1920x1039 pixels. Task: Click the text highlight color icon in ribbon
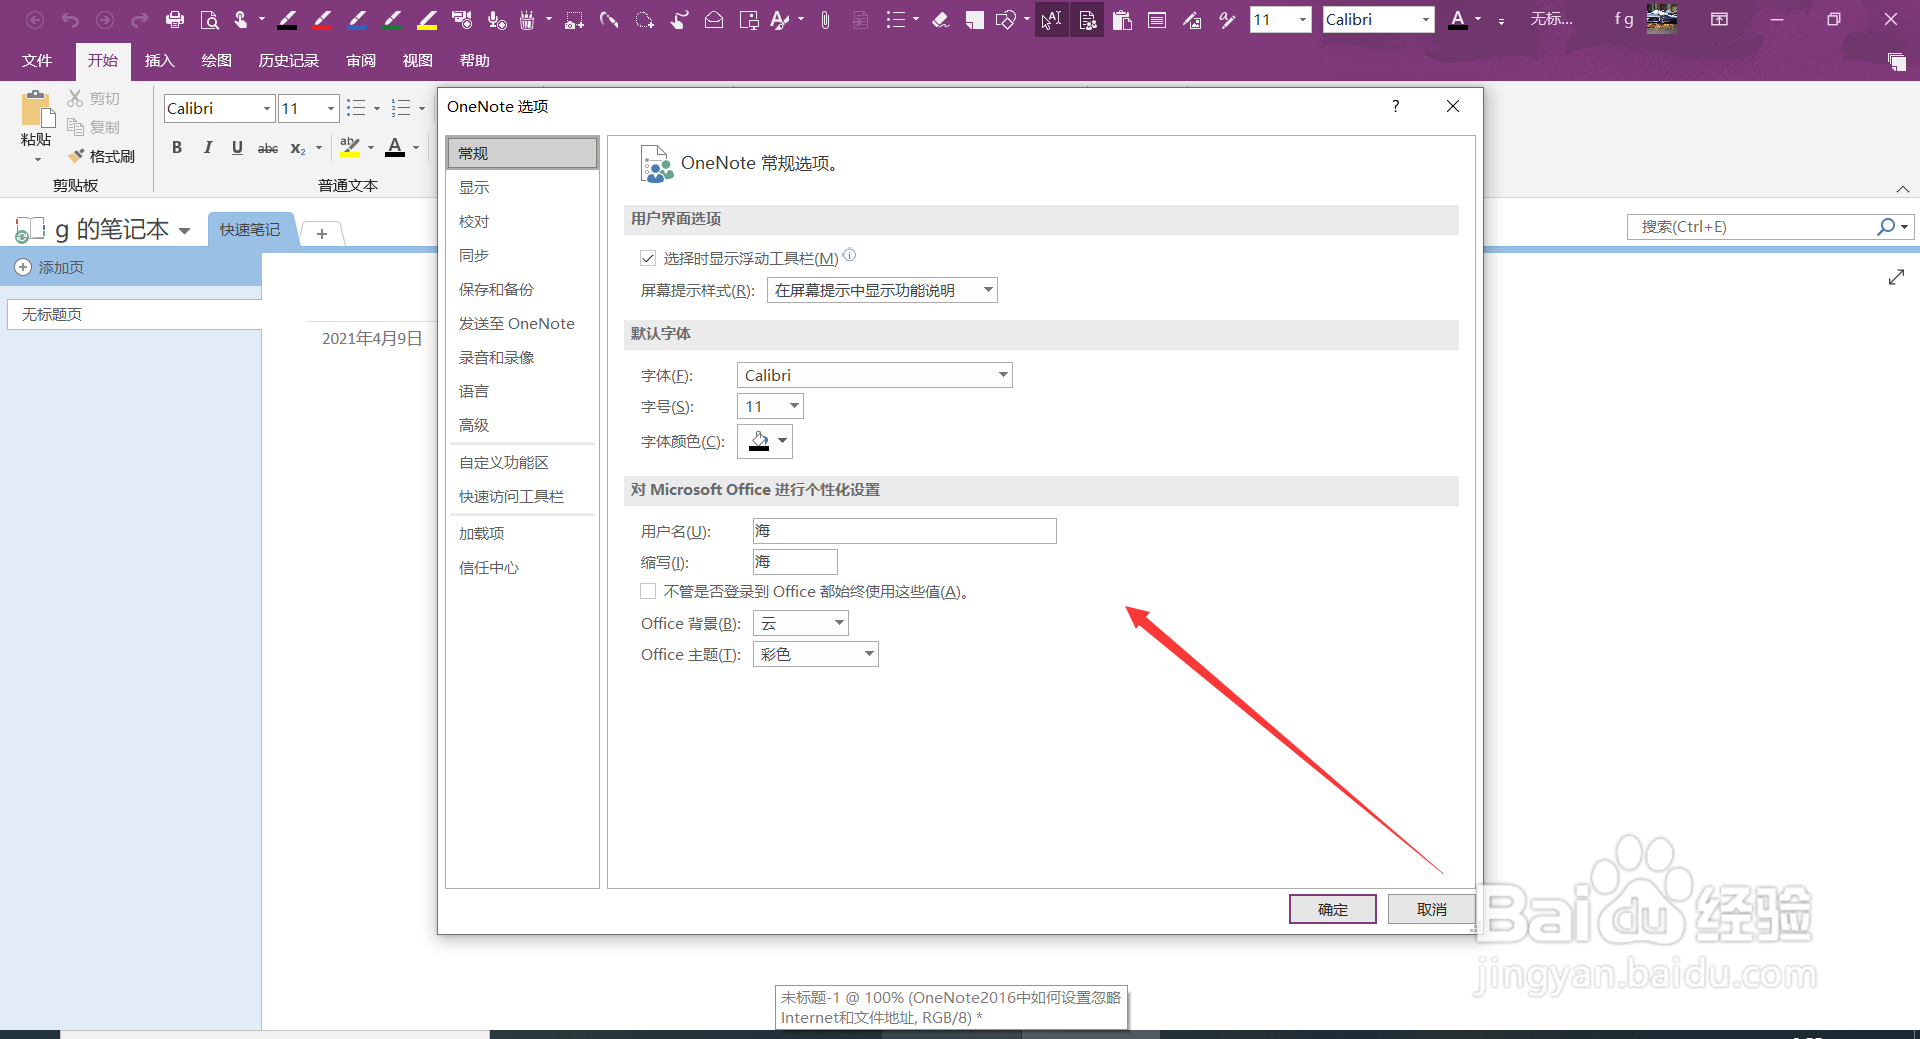point(349,147)
